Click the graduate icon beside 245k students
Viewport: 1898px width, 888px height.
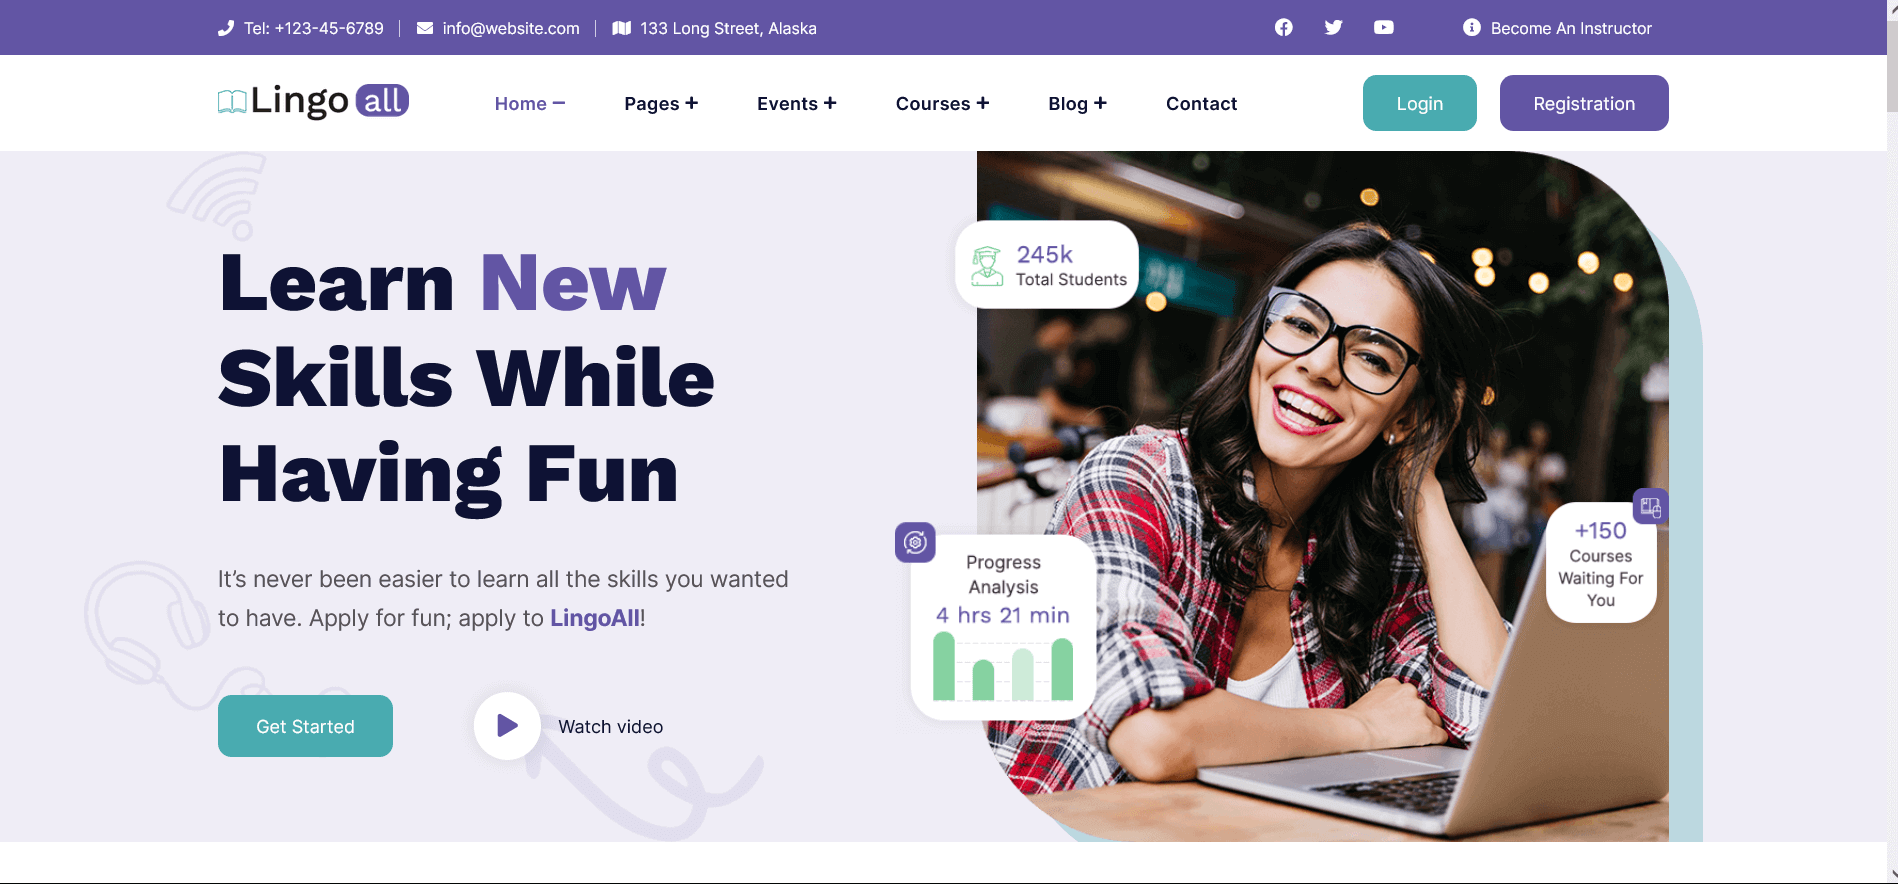click(987, 266)
